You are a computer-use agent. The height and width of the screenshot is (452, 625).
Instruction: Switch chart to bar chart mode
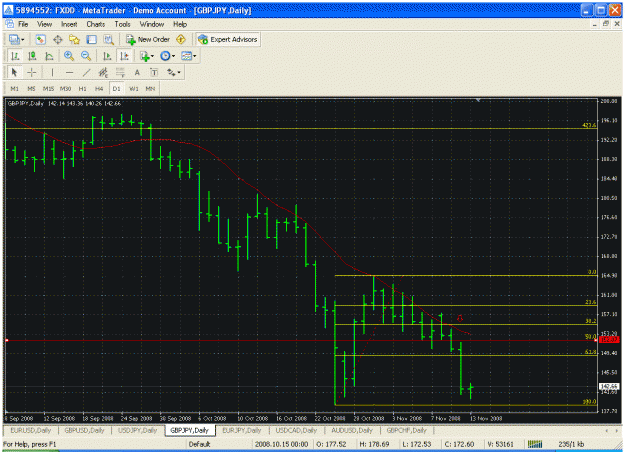coord(15,56)
